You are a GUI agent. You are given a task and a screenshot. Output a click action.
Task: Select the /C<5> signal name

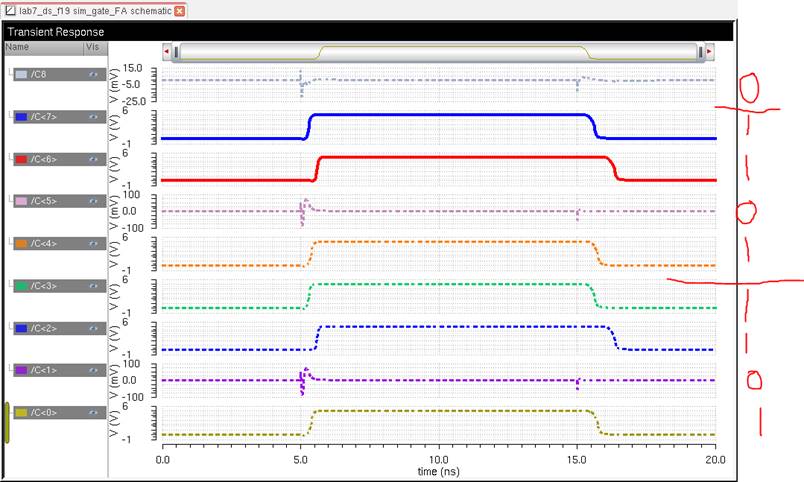coord(44,201)
